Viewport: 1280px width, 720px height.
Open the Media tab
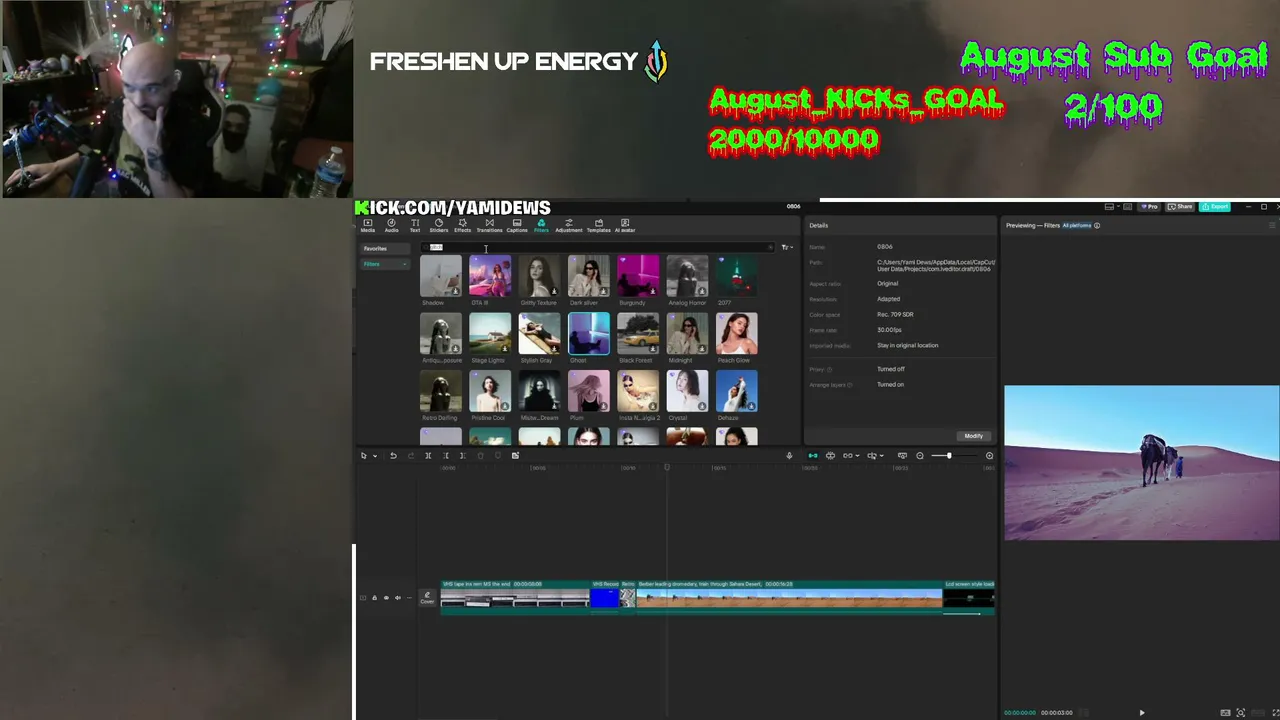367,225
